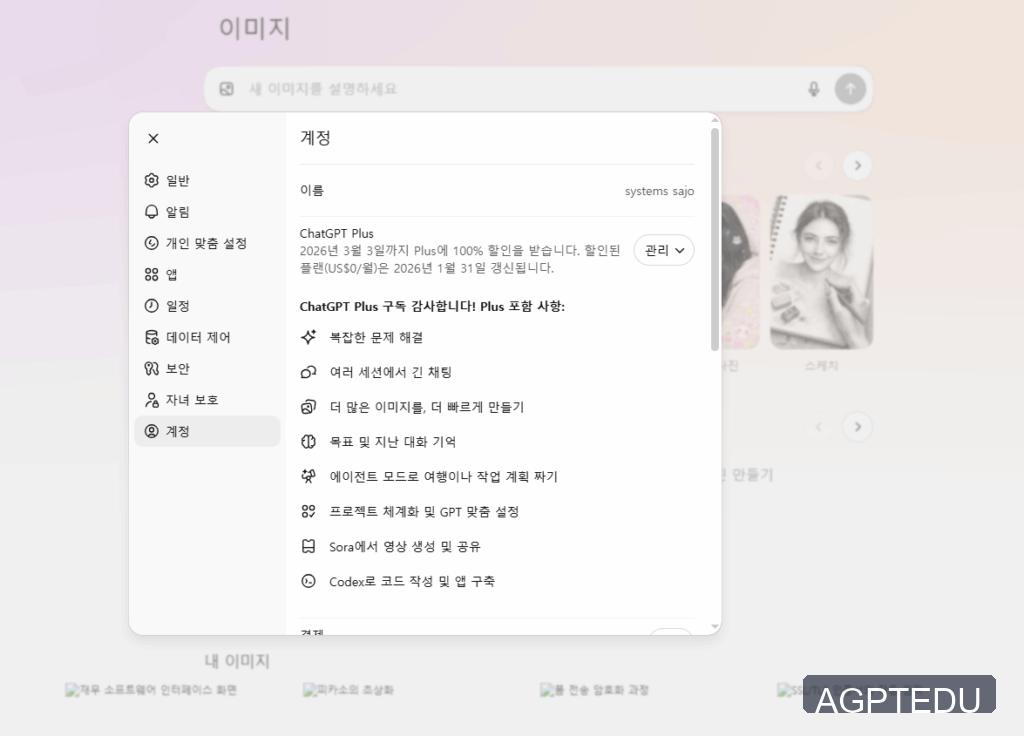Open the 앱 settings tab

(x=207, y=274)
